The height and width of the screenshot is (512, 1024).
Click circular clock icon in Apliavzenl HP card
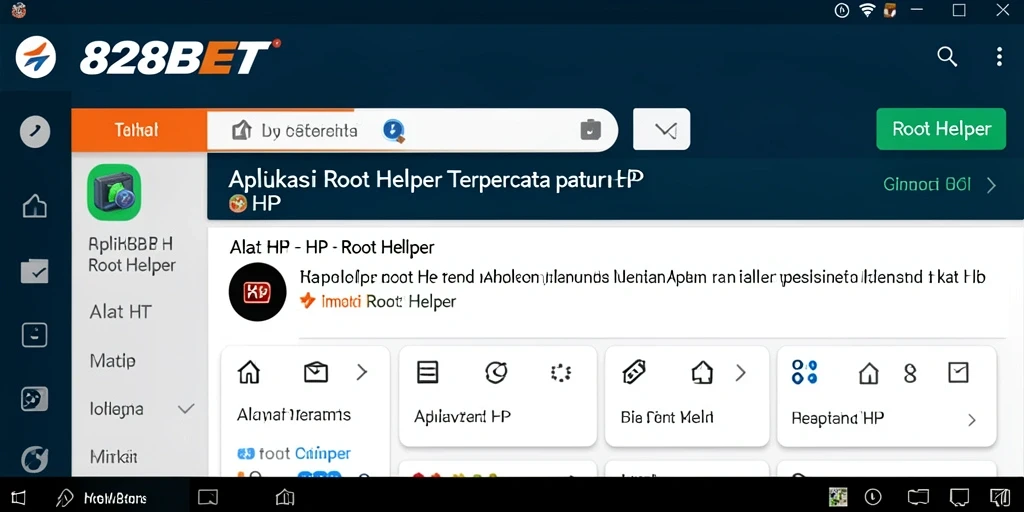(x=496, y=373)
